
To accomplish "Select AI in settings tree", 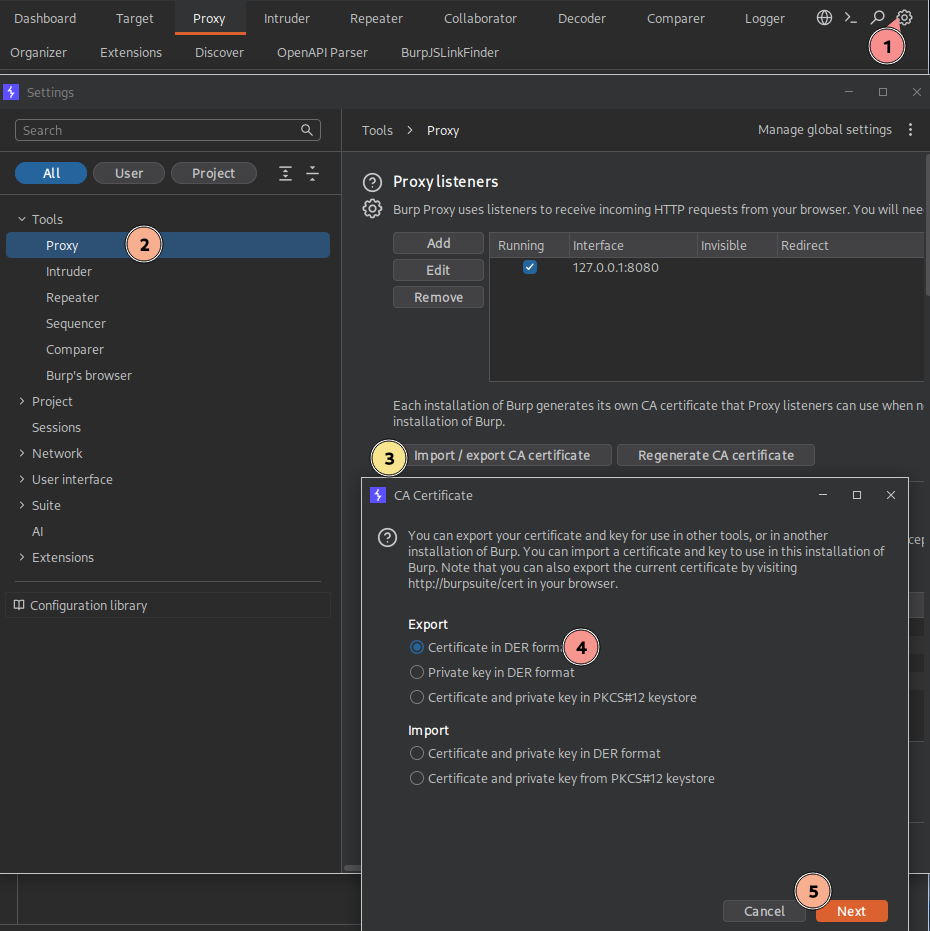I will (x=37, y=531).
